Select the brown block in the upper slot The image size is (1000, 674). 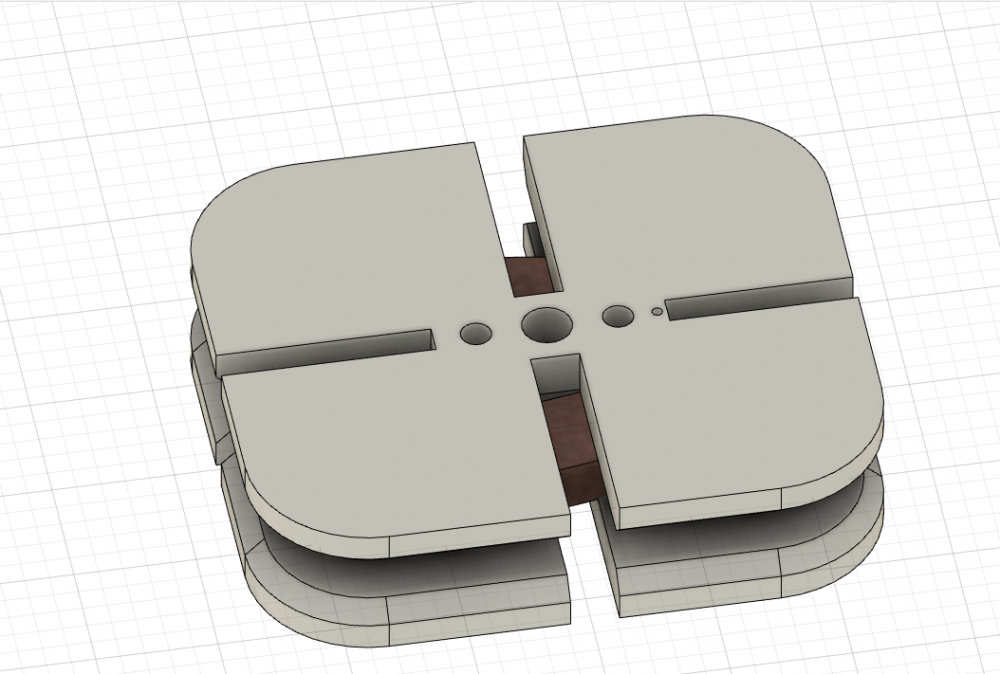(526, 277)
